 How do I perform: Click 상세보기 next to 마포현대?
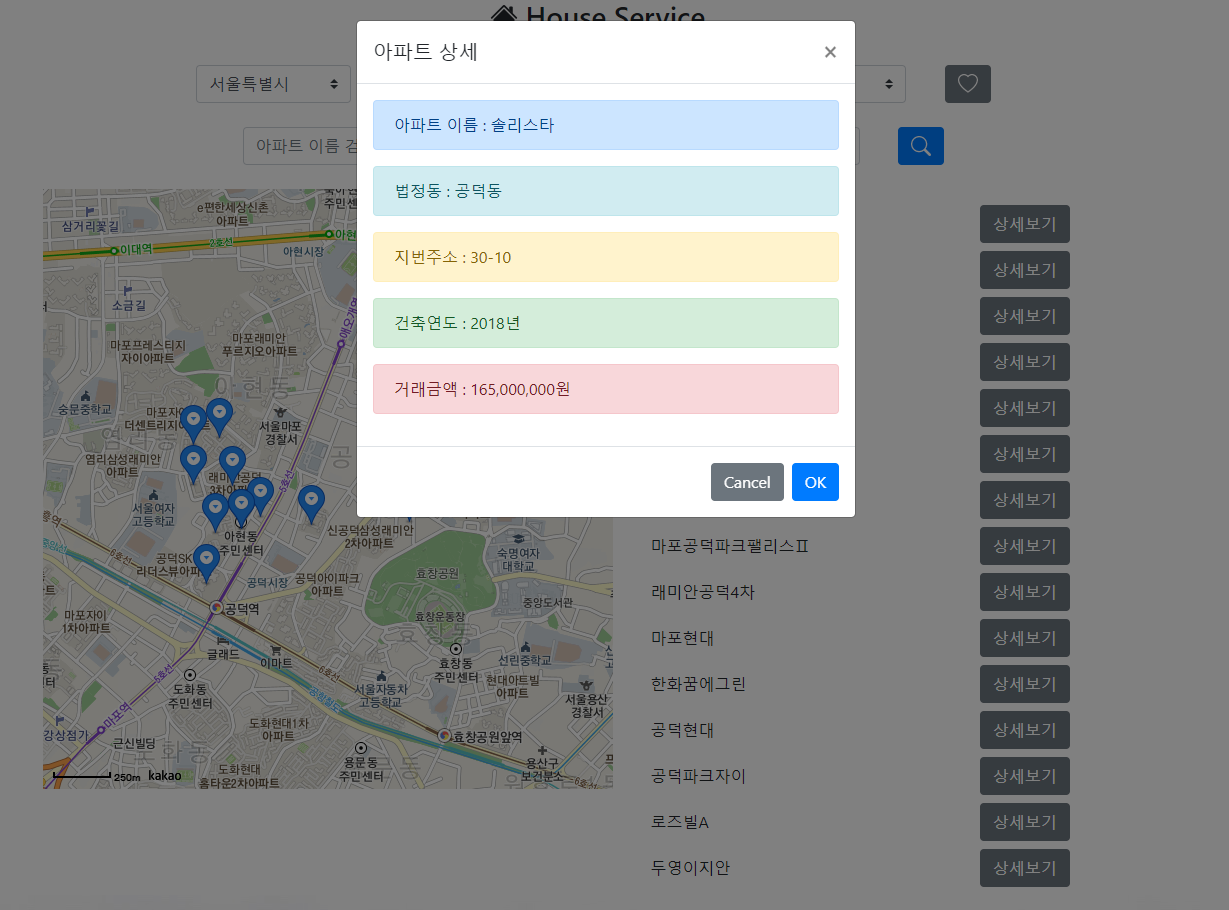tap(1024, 638)
